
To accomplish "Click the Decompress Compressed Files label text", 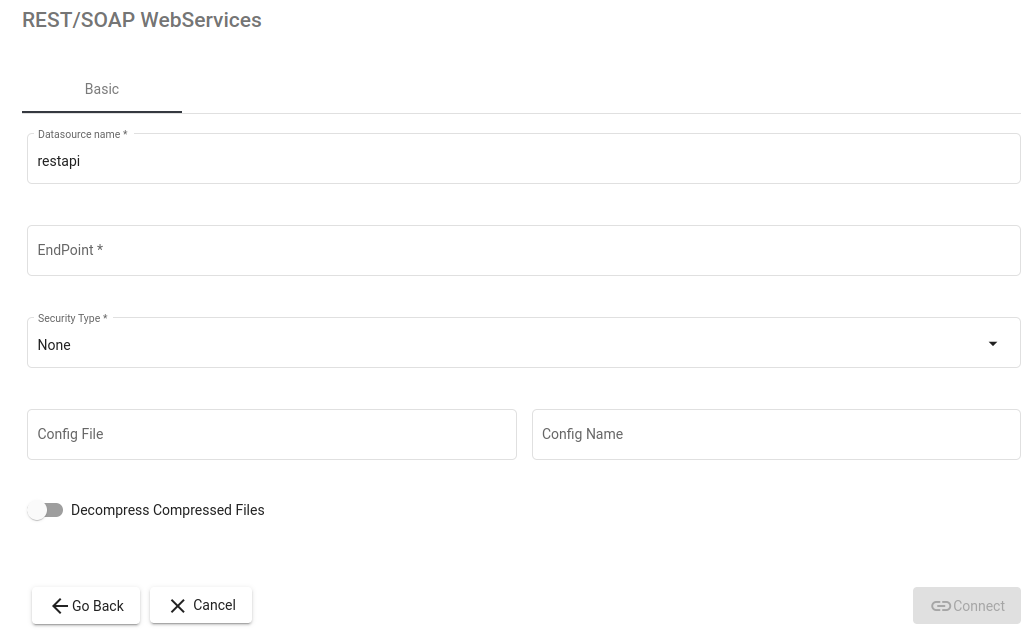I will coord(167,510).
